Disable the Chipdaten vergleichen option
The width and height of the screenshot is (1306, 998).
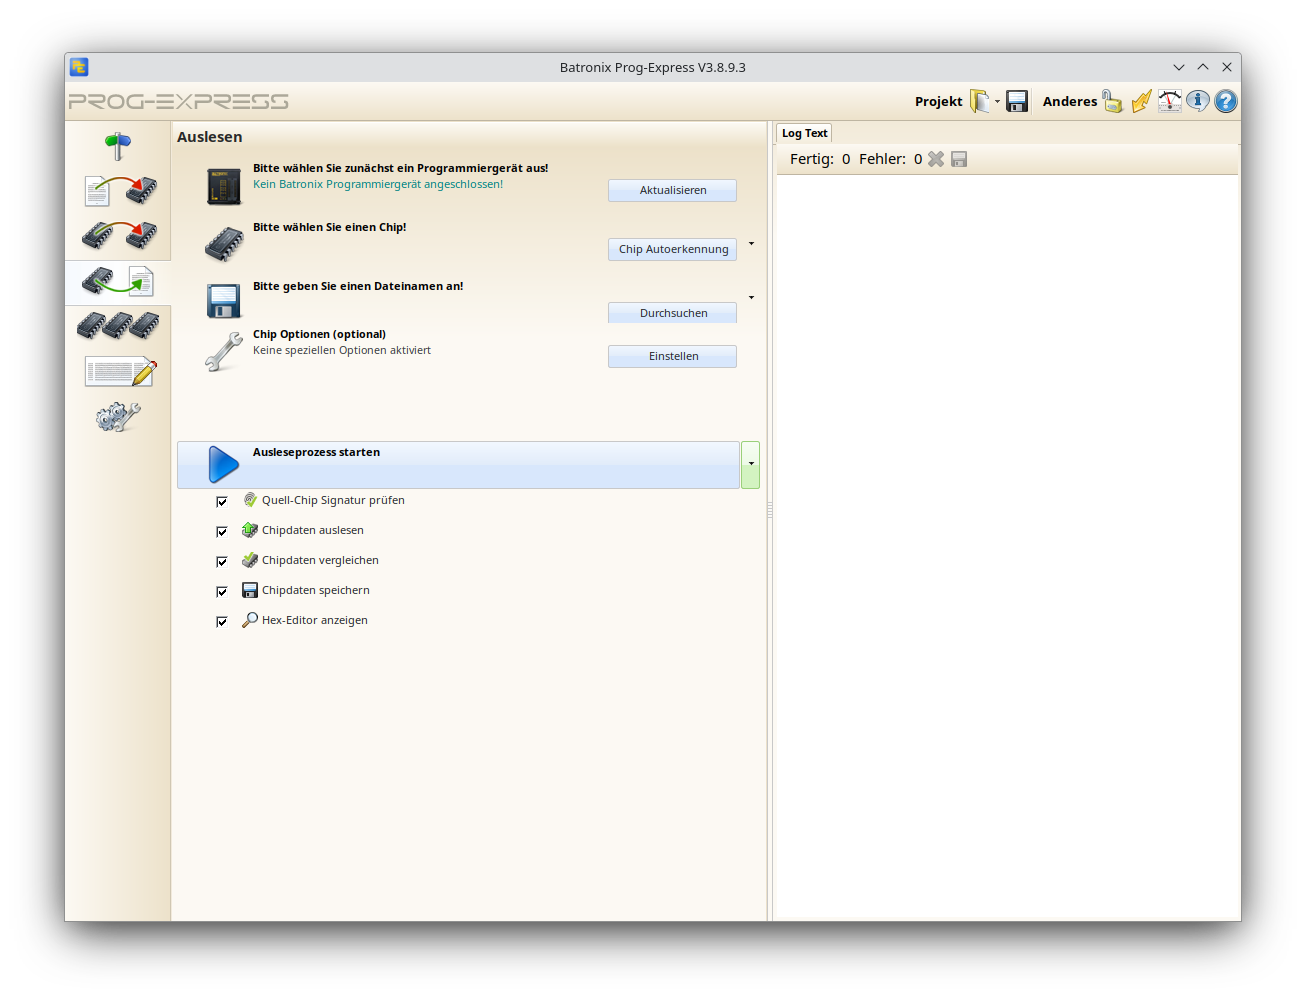[x=221, y=561]
